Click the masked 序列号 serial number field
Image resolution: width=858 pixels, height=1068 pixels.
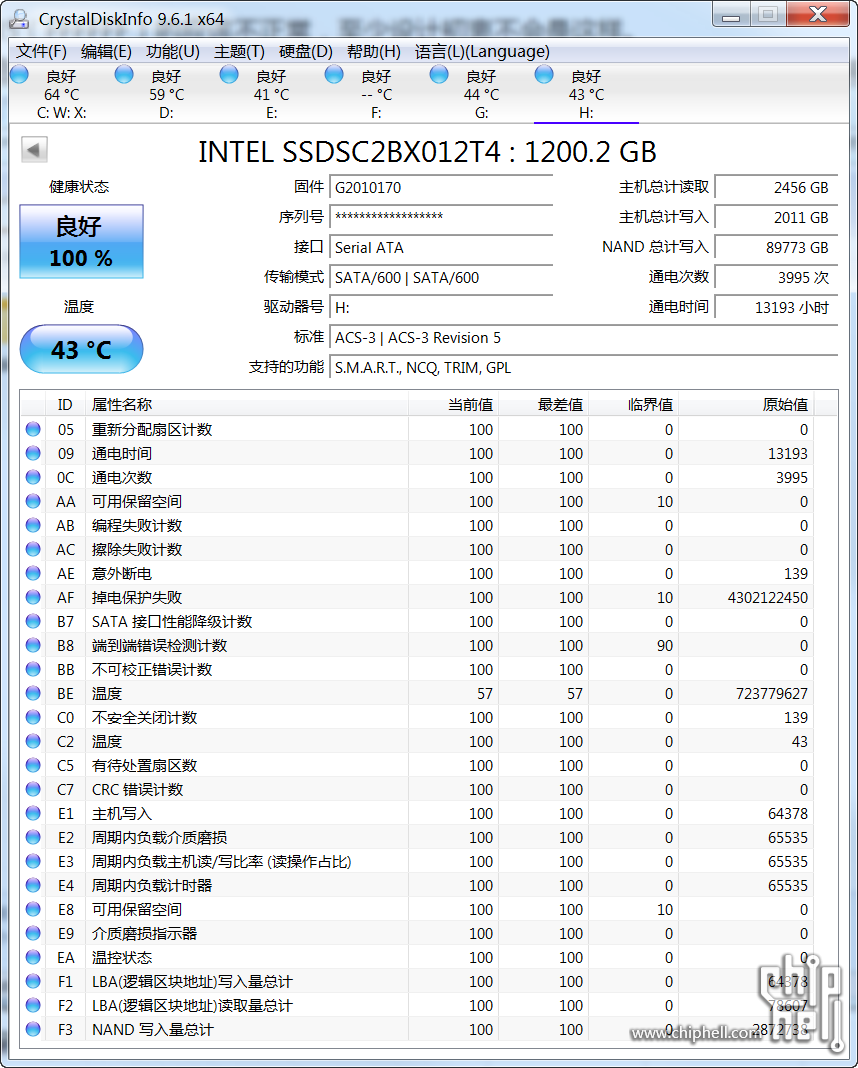pyautogui.click(x=441, y=217)
